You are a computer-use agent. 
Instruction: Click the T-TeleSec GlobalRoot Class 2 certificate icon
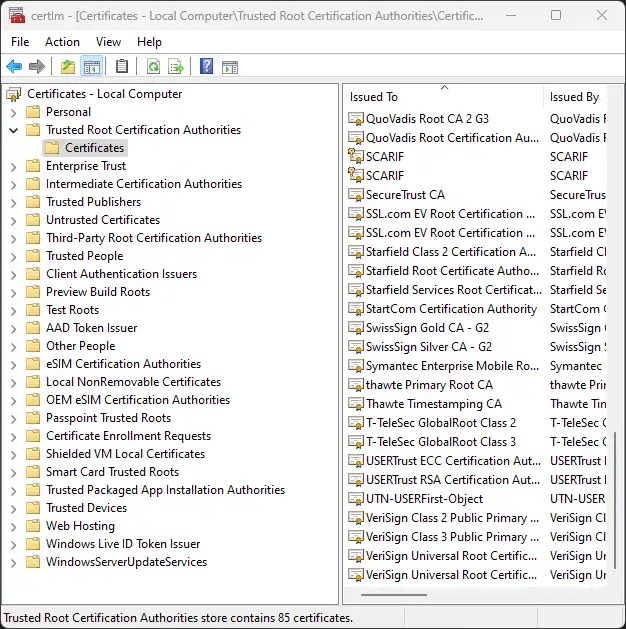tap(356, 423)
